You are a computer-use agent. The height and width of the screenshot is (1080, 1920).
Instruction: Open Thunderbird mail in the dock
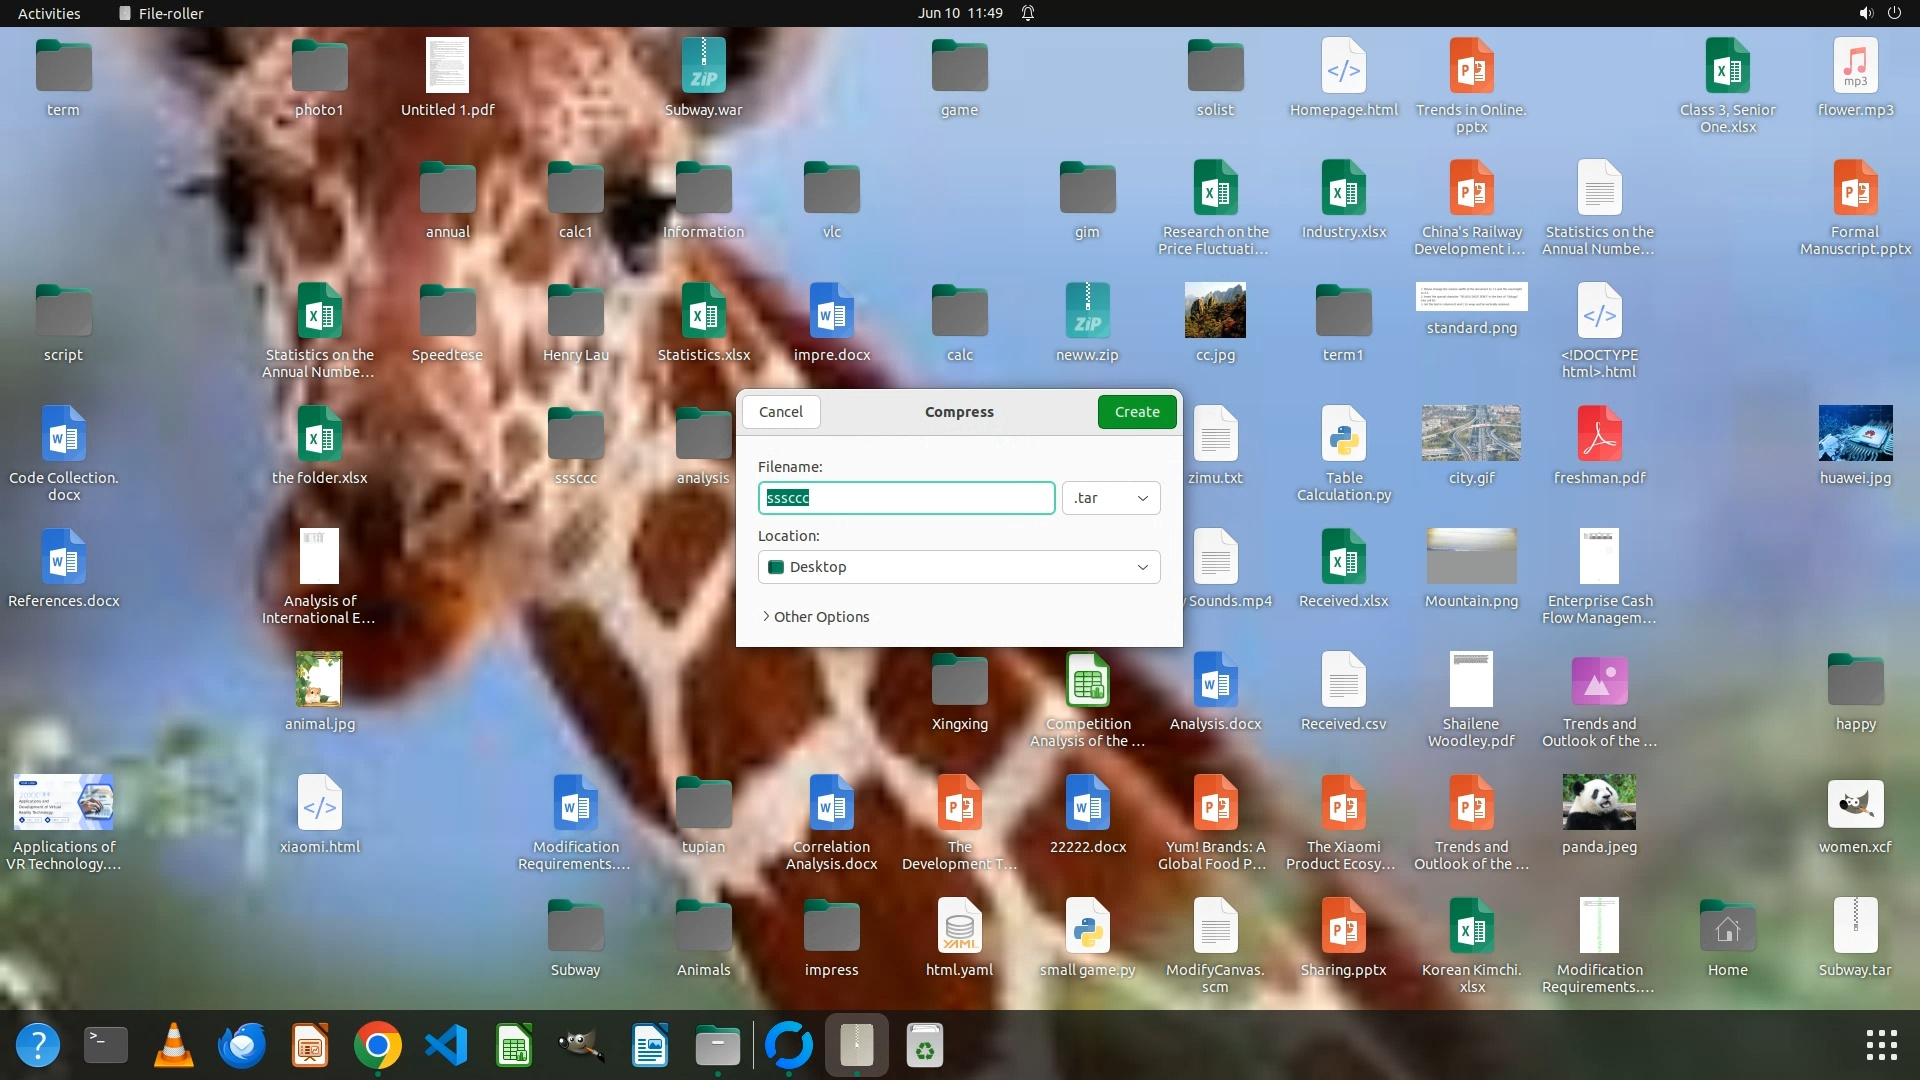tap(241, 1046)
